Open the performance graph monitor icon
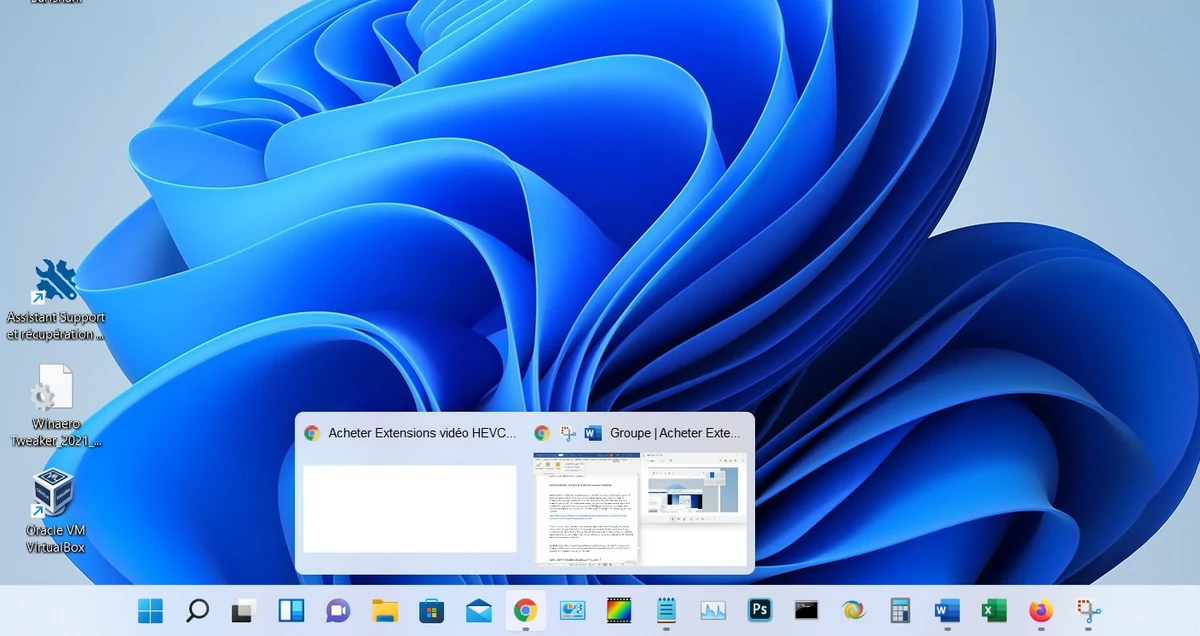The width and height of the screenshot is (1200, 636). (x=713, y=610)
